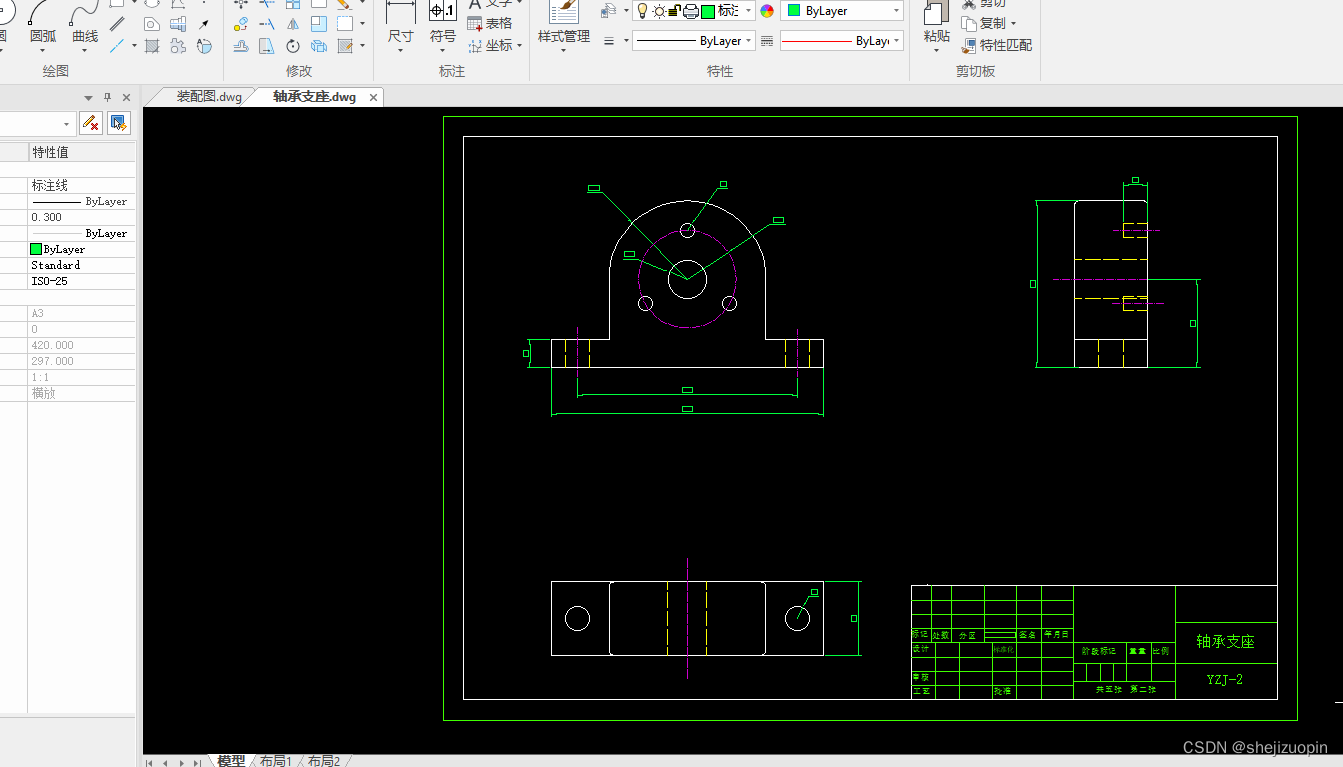Screen dimensions: 1343x767
Task: Click the 特性值 column header
Action: coord(50,152)
